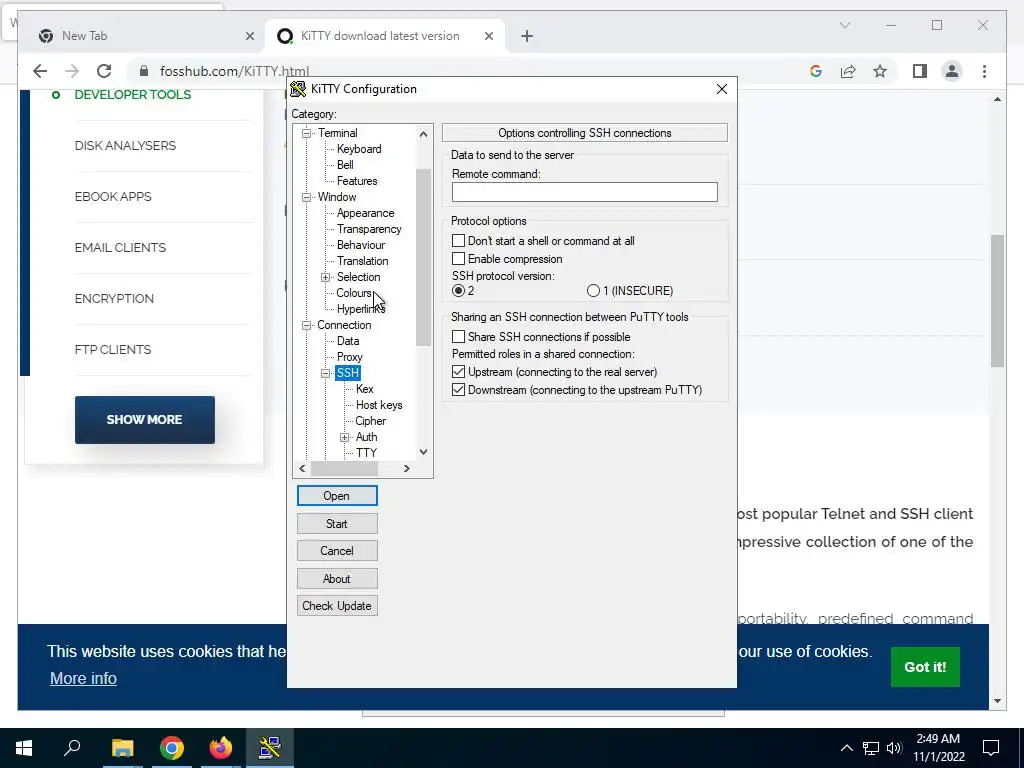Open FTP CLIENTS category on fosshub
1024x768 pixels.
pos(112,350)
